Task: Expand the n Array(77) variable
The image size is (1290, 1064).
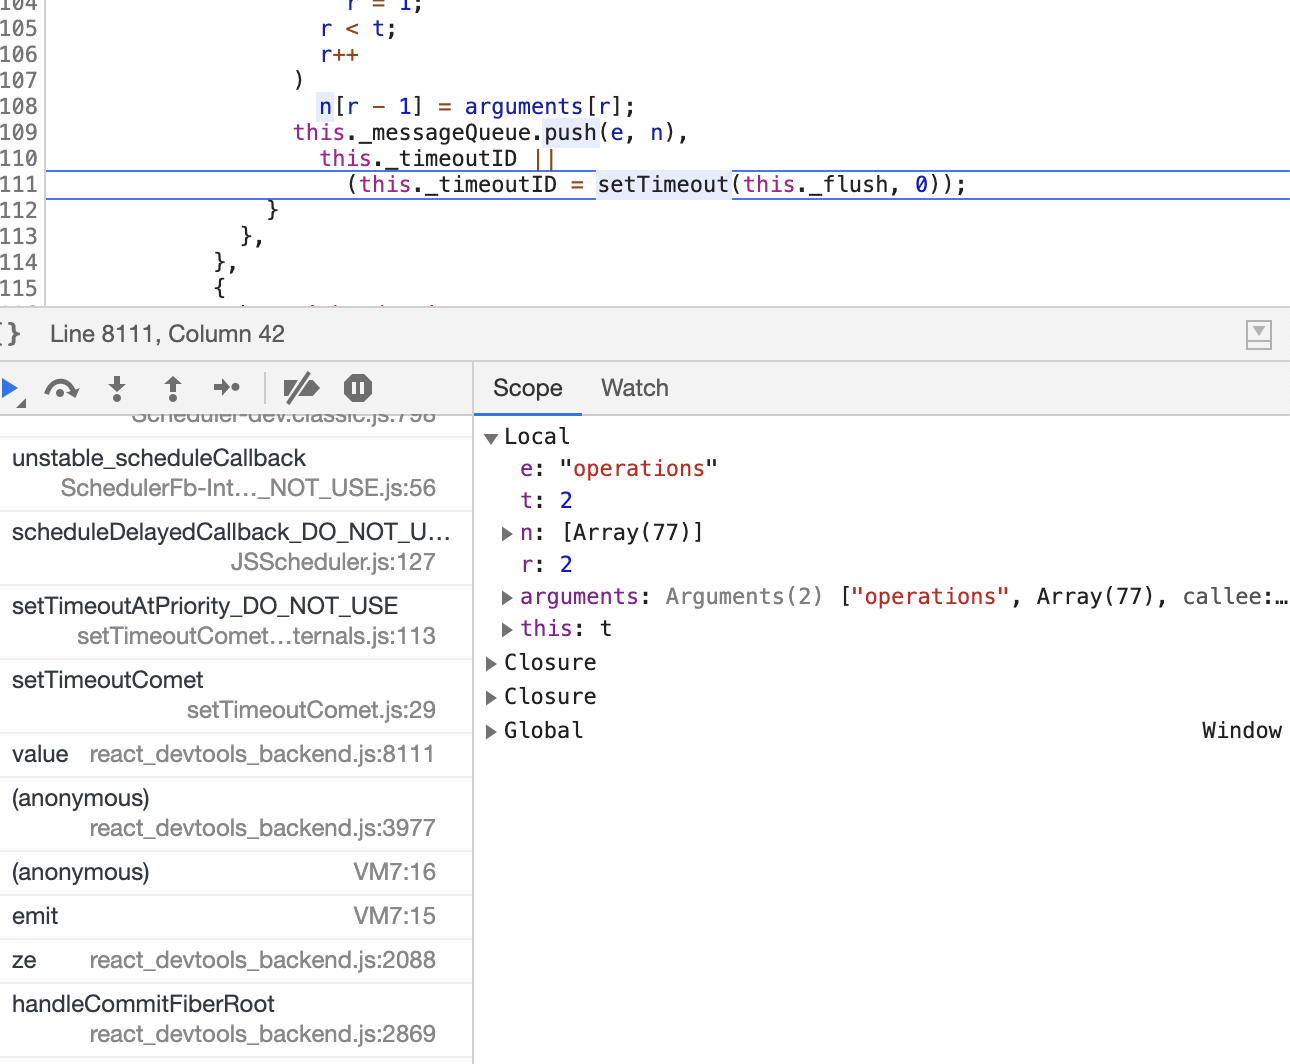Action: point(508,533)
